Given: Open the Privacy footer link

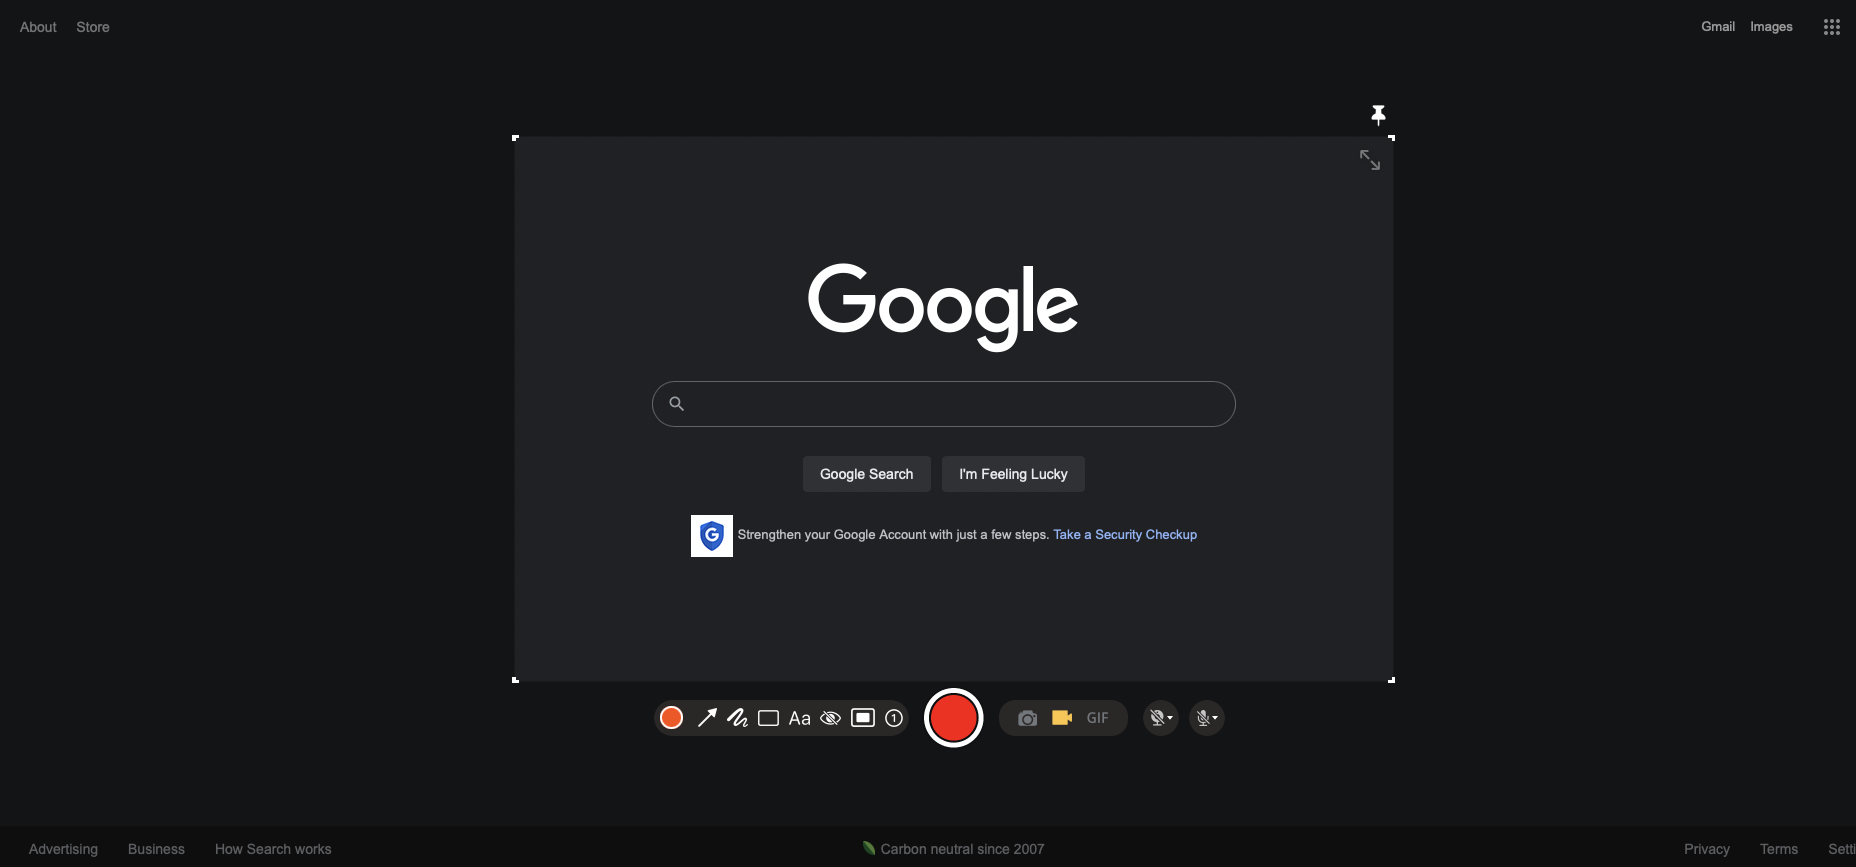Looking at the screenshot, I should [1707, 849].
